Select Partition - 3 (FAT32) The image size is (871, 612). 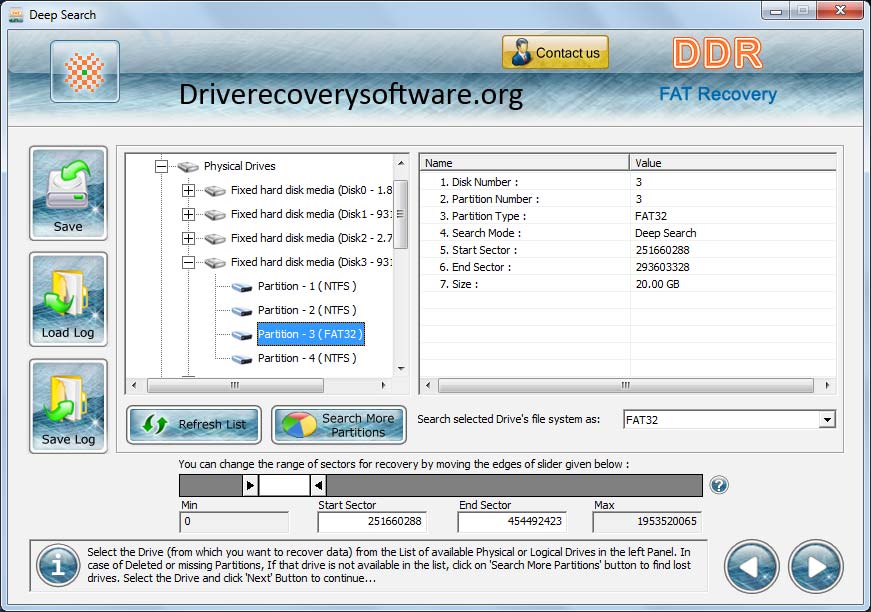pos(311,334)
